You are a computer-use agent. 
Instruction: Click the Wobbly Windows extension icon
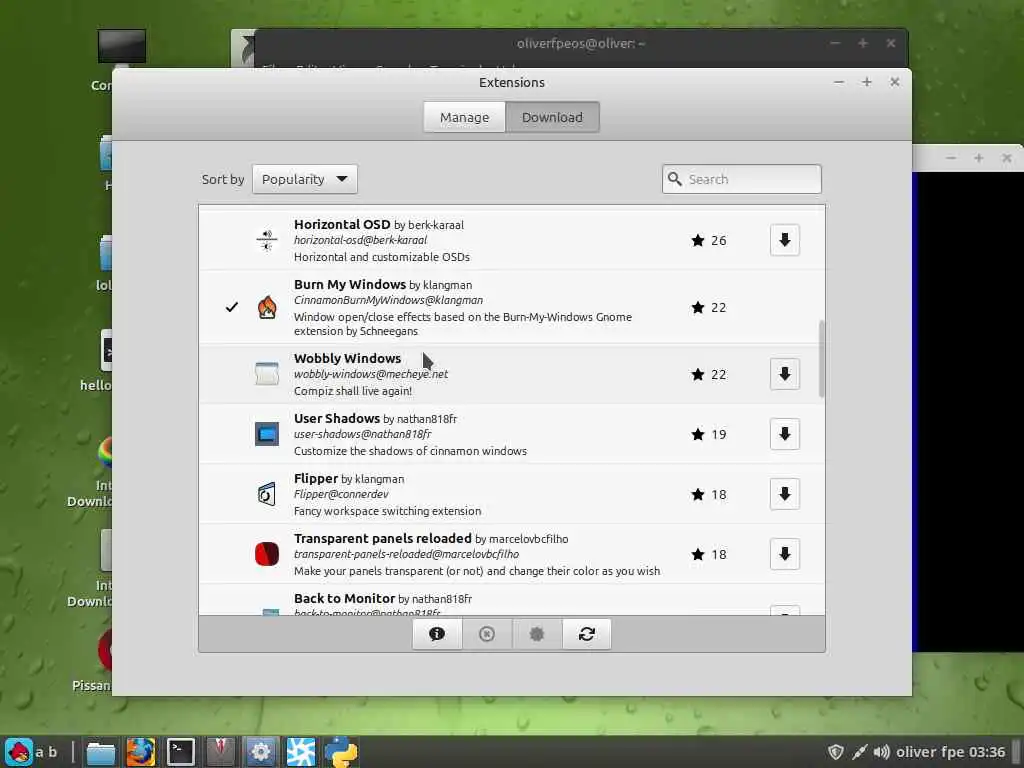[x=266, y=374]
